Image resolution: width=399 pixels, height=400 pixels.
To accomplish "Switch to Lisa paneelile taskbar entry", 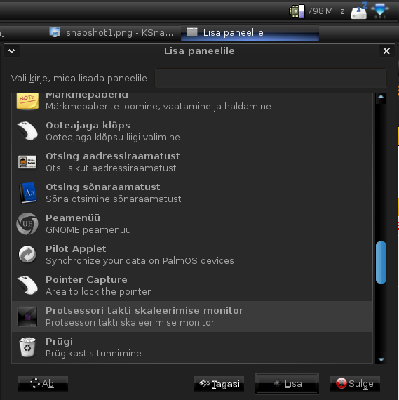I will point(250,33).
